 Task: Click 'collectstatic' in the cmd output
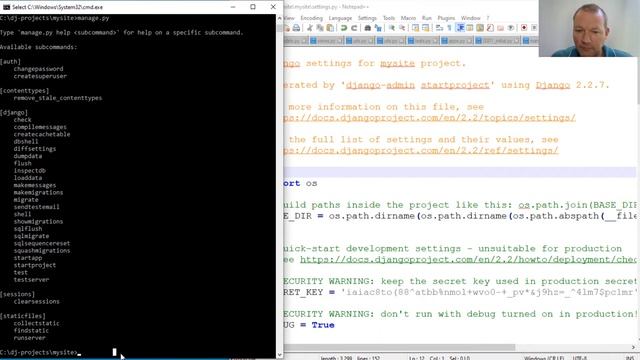click(36, 323)
